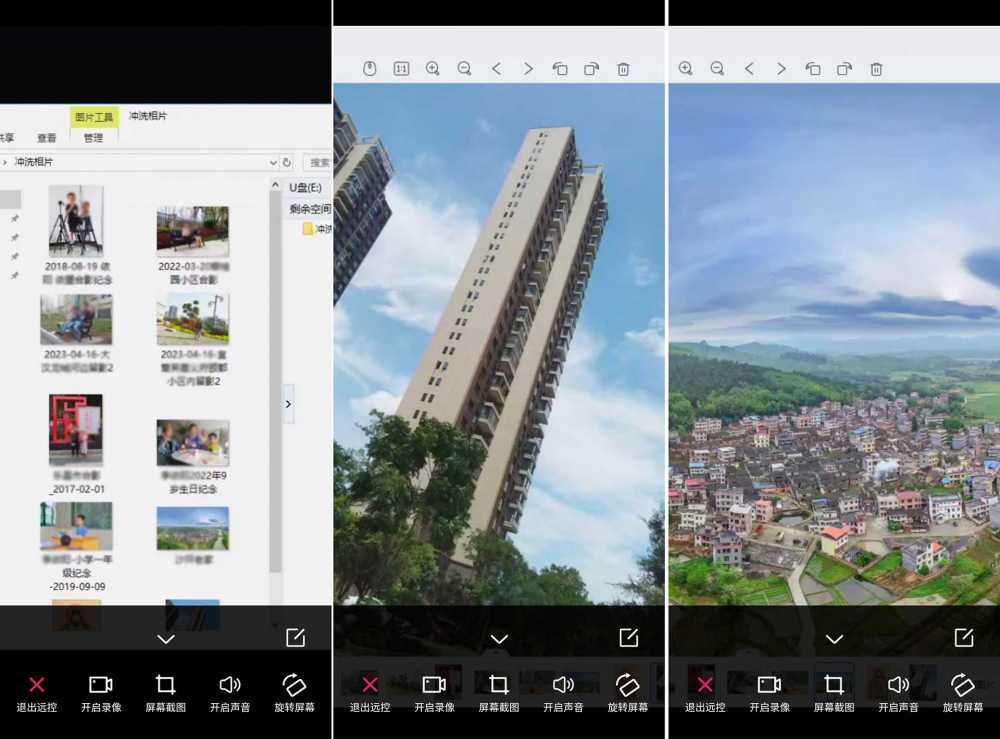The height and width of the screenshot is (739, 1000).
Task: Open the 冲洗相片 address bar dropdown arrow
Action: point(273,163)
